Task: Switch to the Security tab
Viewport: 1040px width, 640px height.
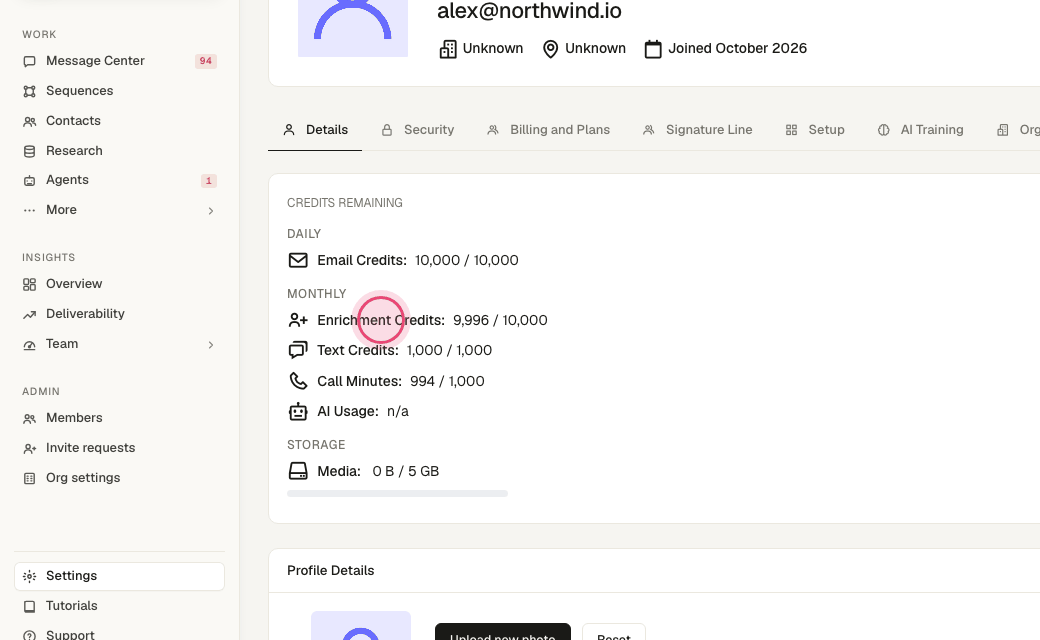Action: tap(417, 130)
